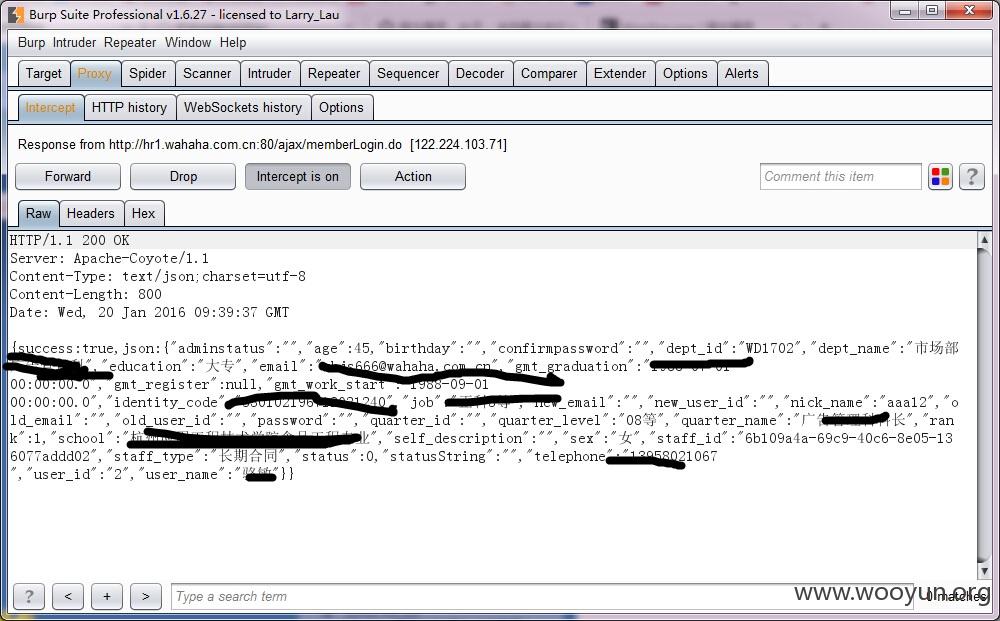The height and width of the screenshot is (621, 1000).
Task: Open the Intruder menu in menu bar
Action: (74, 43)
